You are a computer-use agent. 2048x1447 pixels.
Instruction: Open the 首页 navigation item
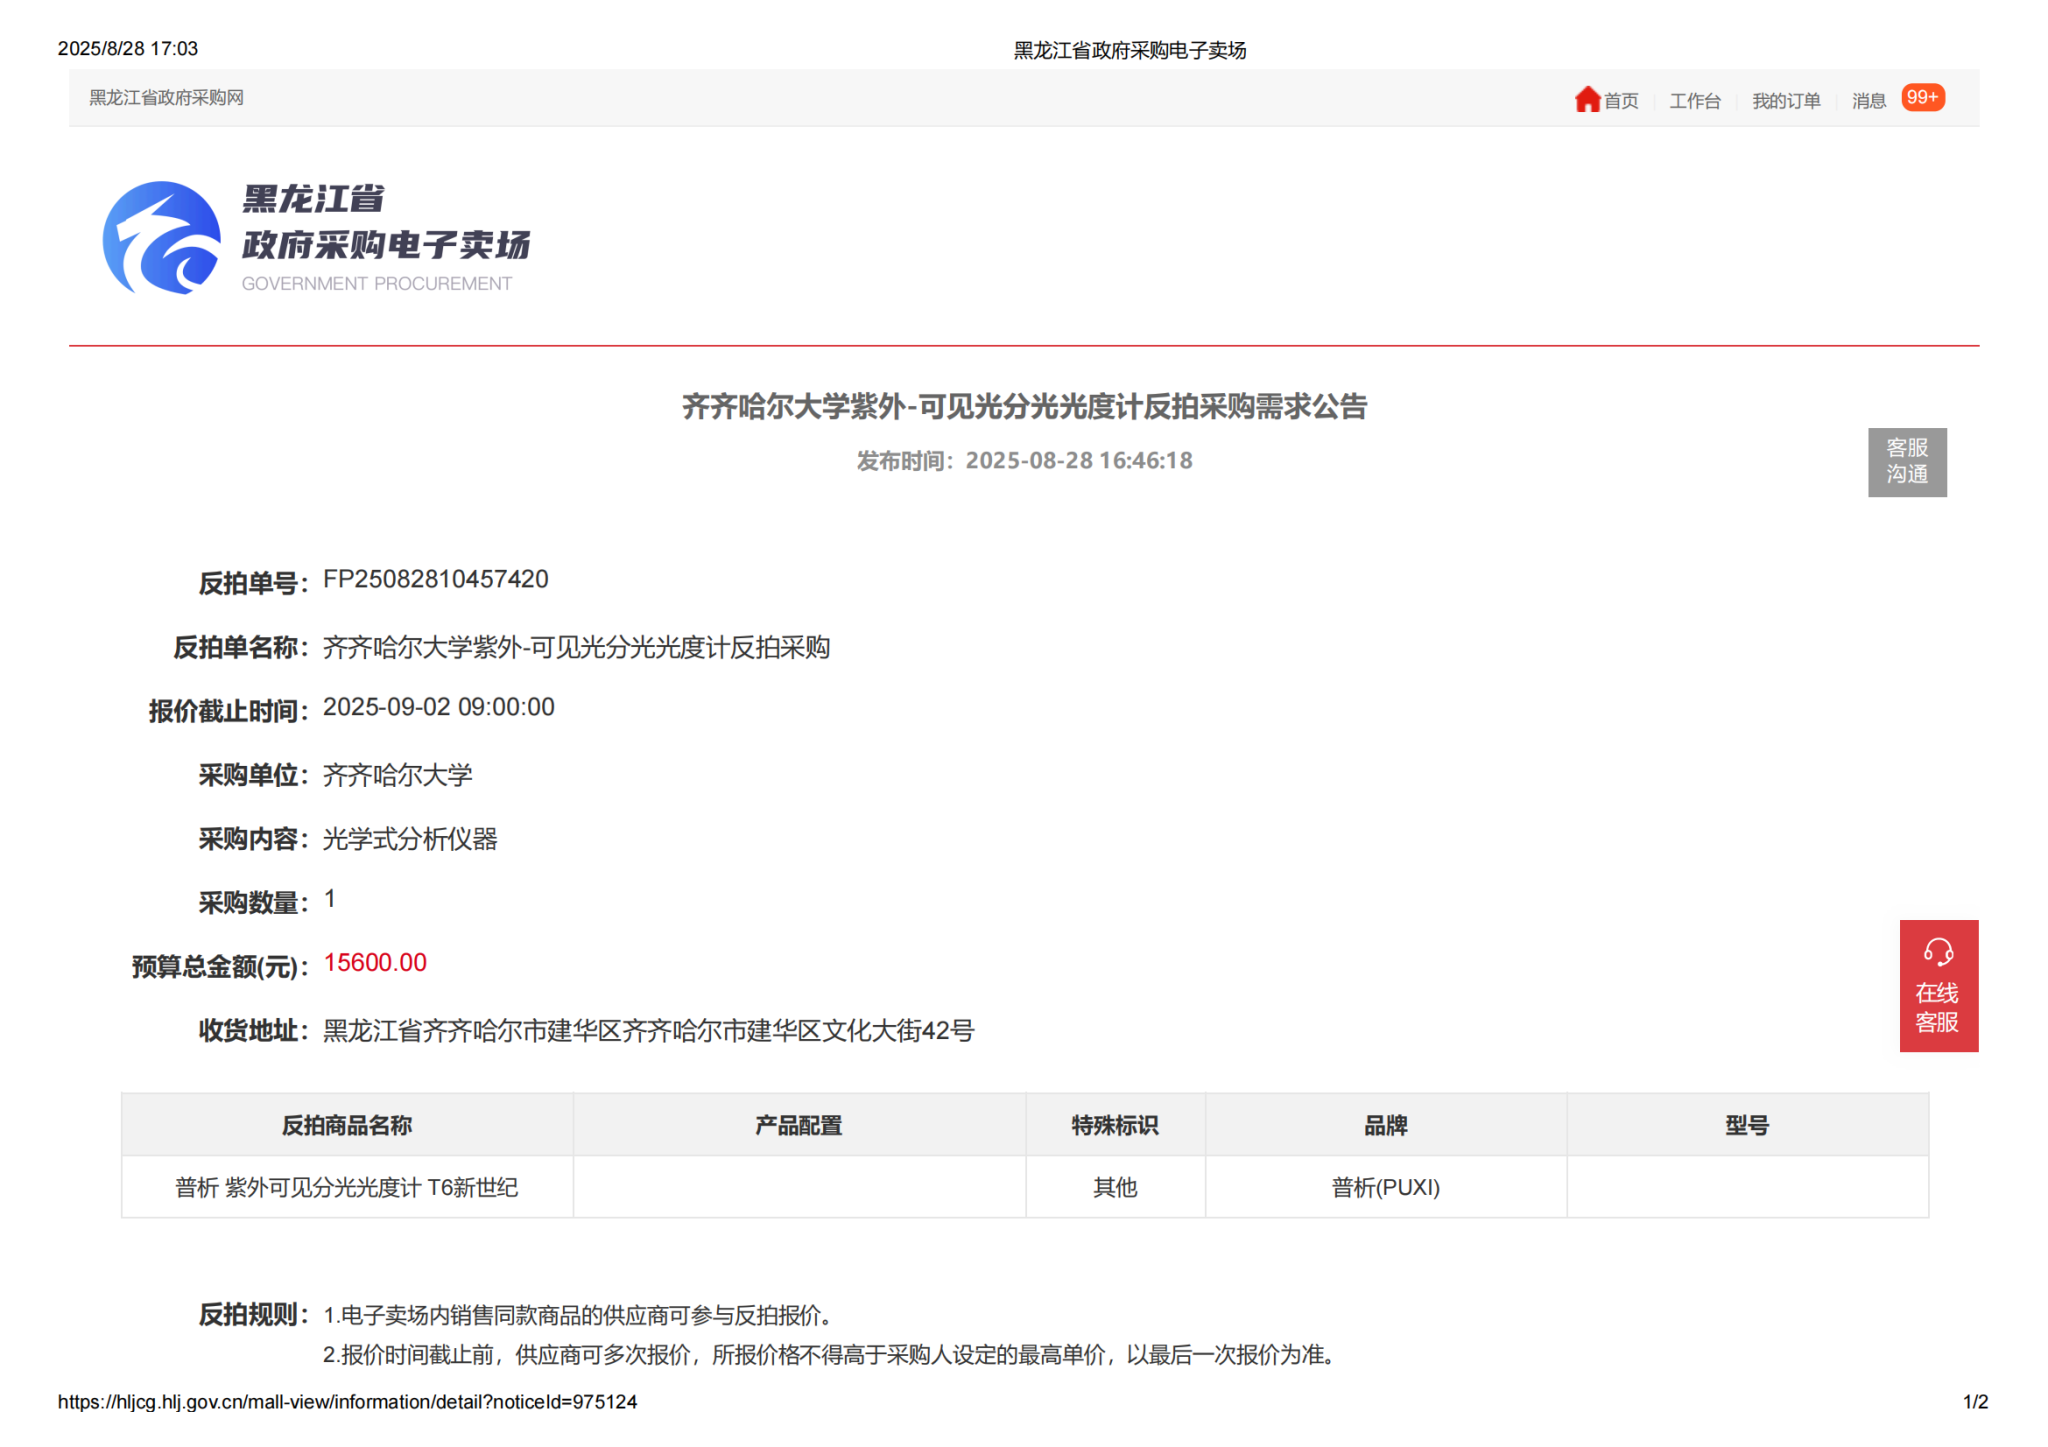coord(1621,101)
